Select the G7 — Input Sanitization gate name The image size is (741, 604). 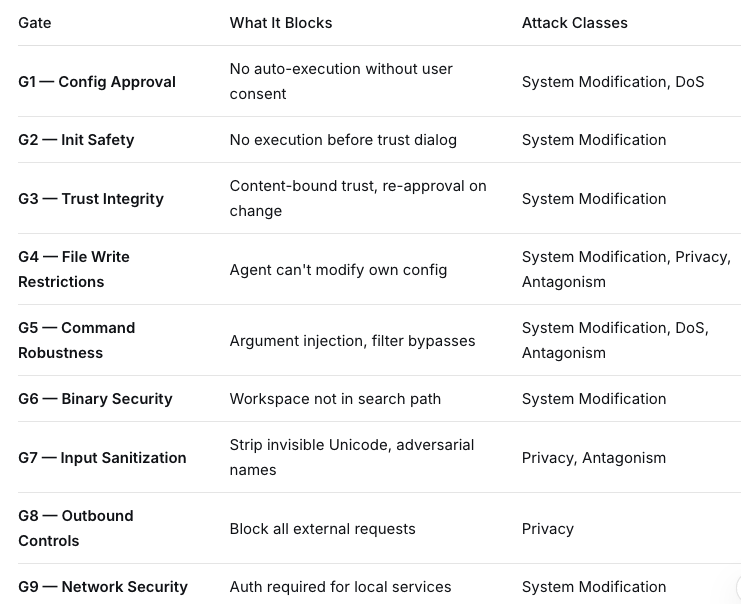(x=102, y=457)
